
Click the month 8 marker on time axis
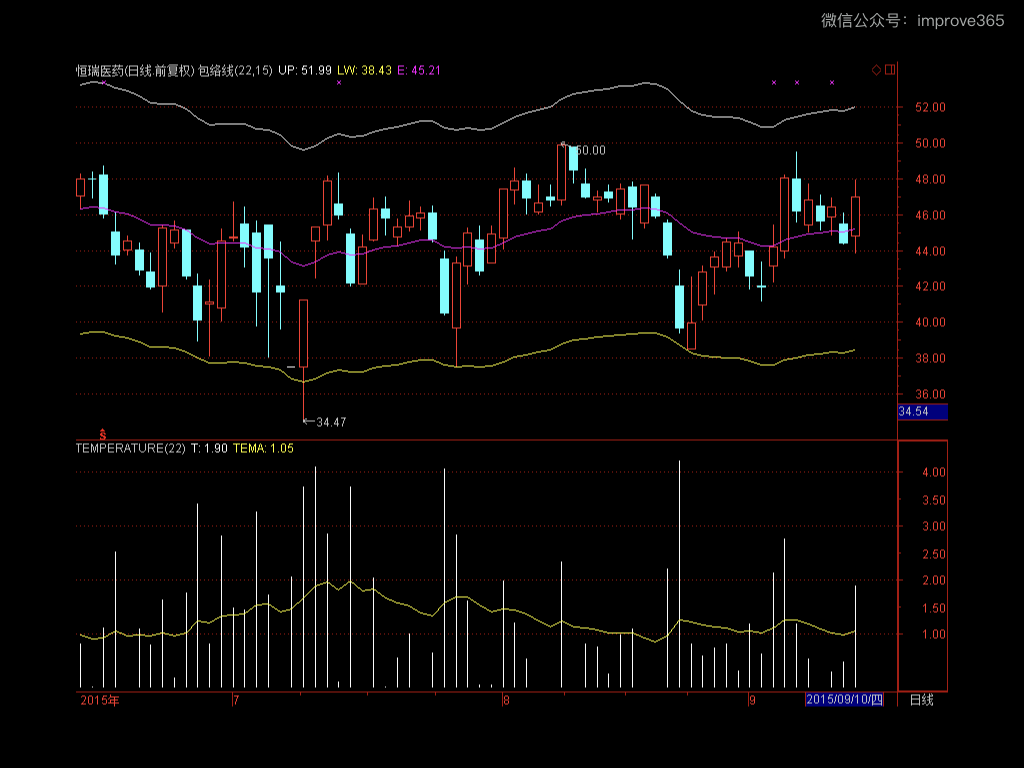click(x=507, y=700)
